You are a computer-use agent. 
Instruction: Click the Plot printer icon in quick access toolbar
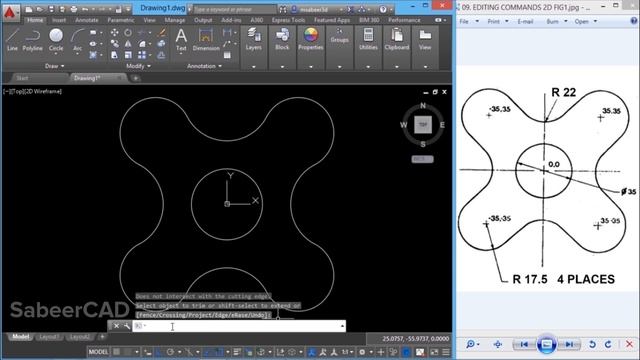click(x=73, y=9)
